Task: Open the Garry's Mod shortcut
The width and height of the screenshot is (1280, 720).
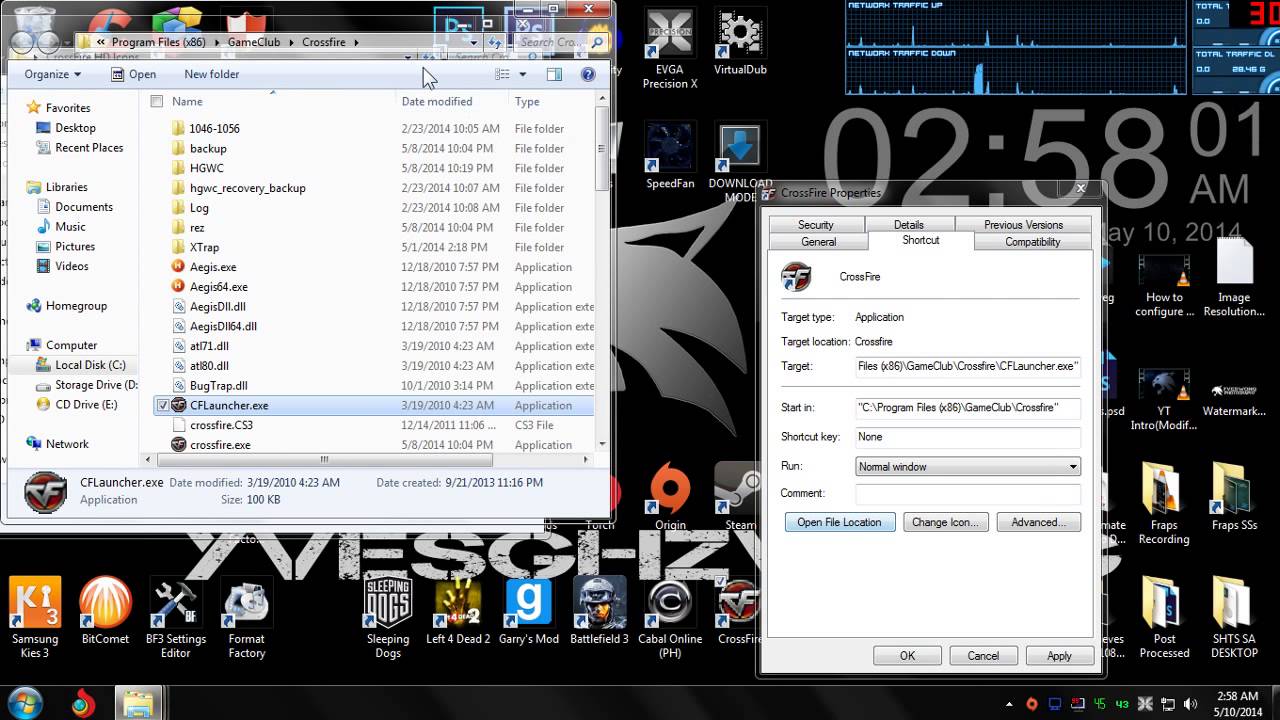Action: (x=529, y=610)
